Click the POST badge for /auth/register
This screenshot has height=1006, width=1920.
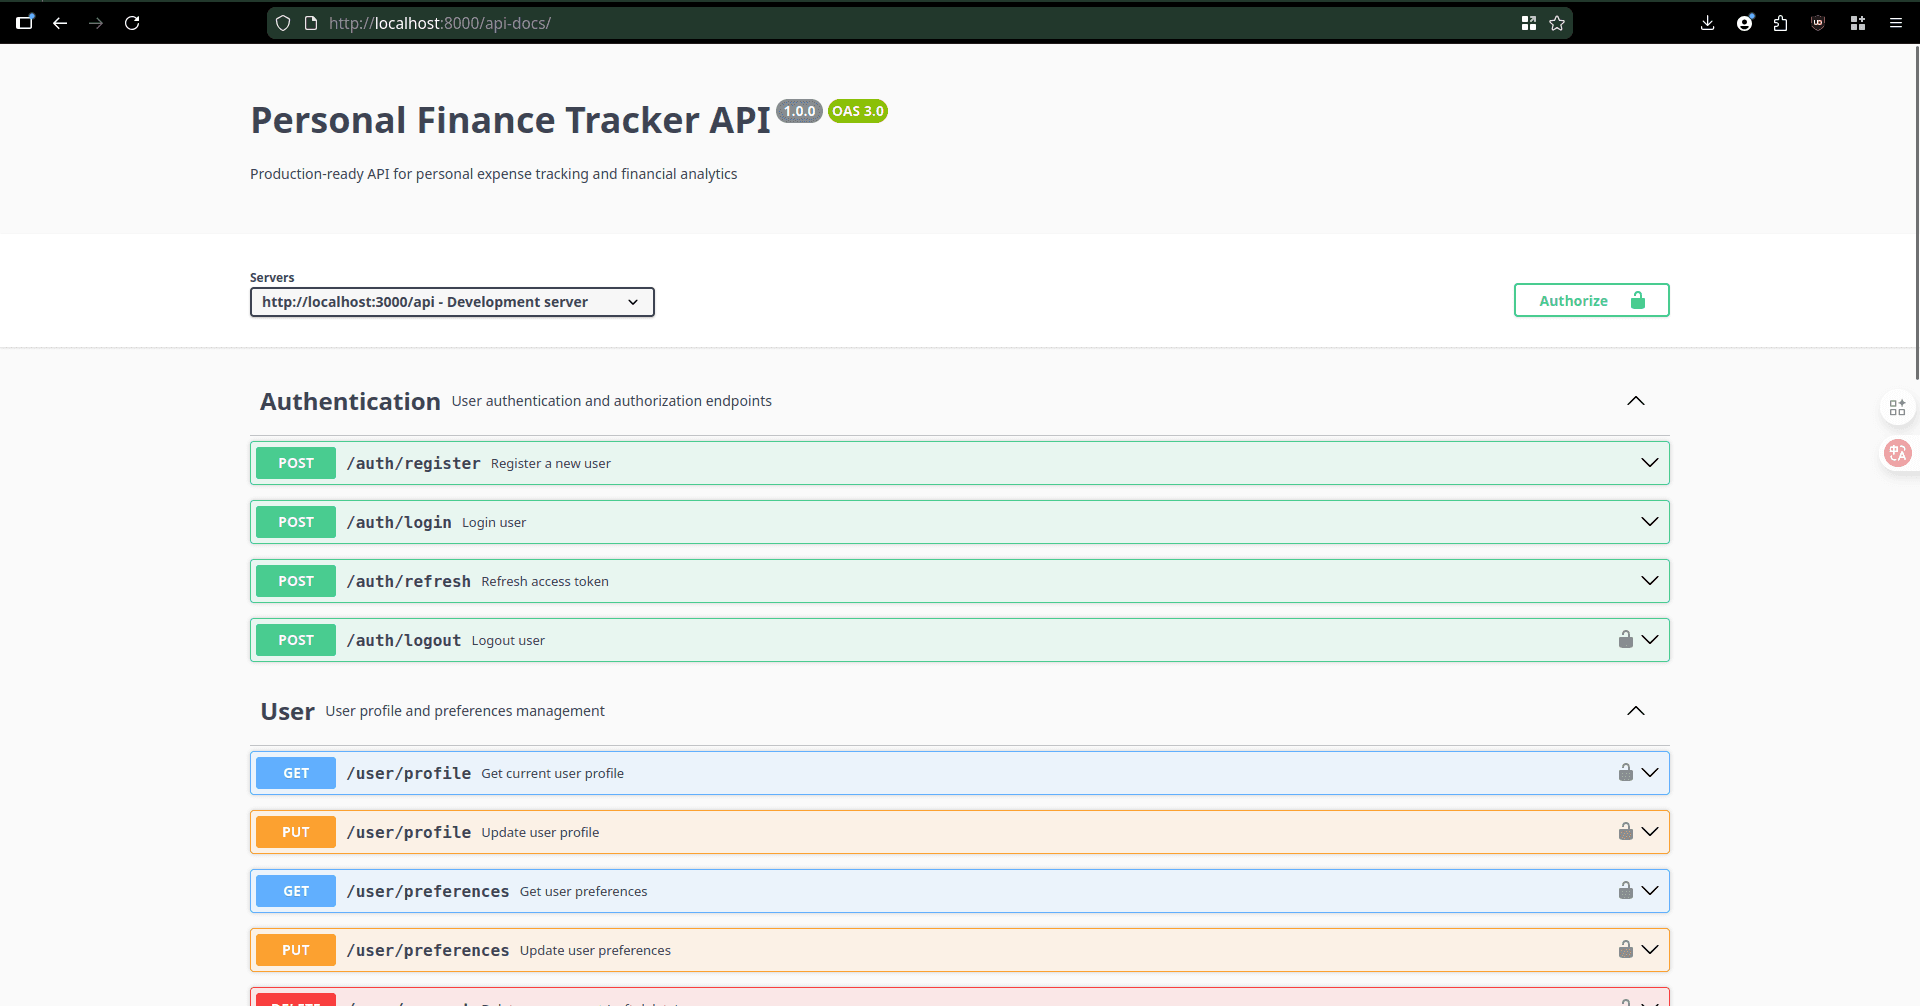[296, 463]
